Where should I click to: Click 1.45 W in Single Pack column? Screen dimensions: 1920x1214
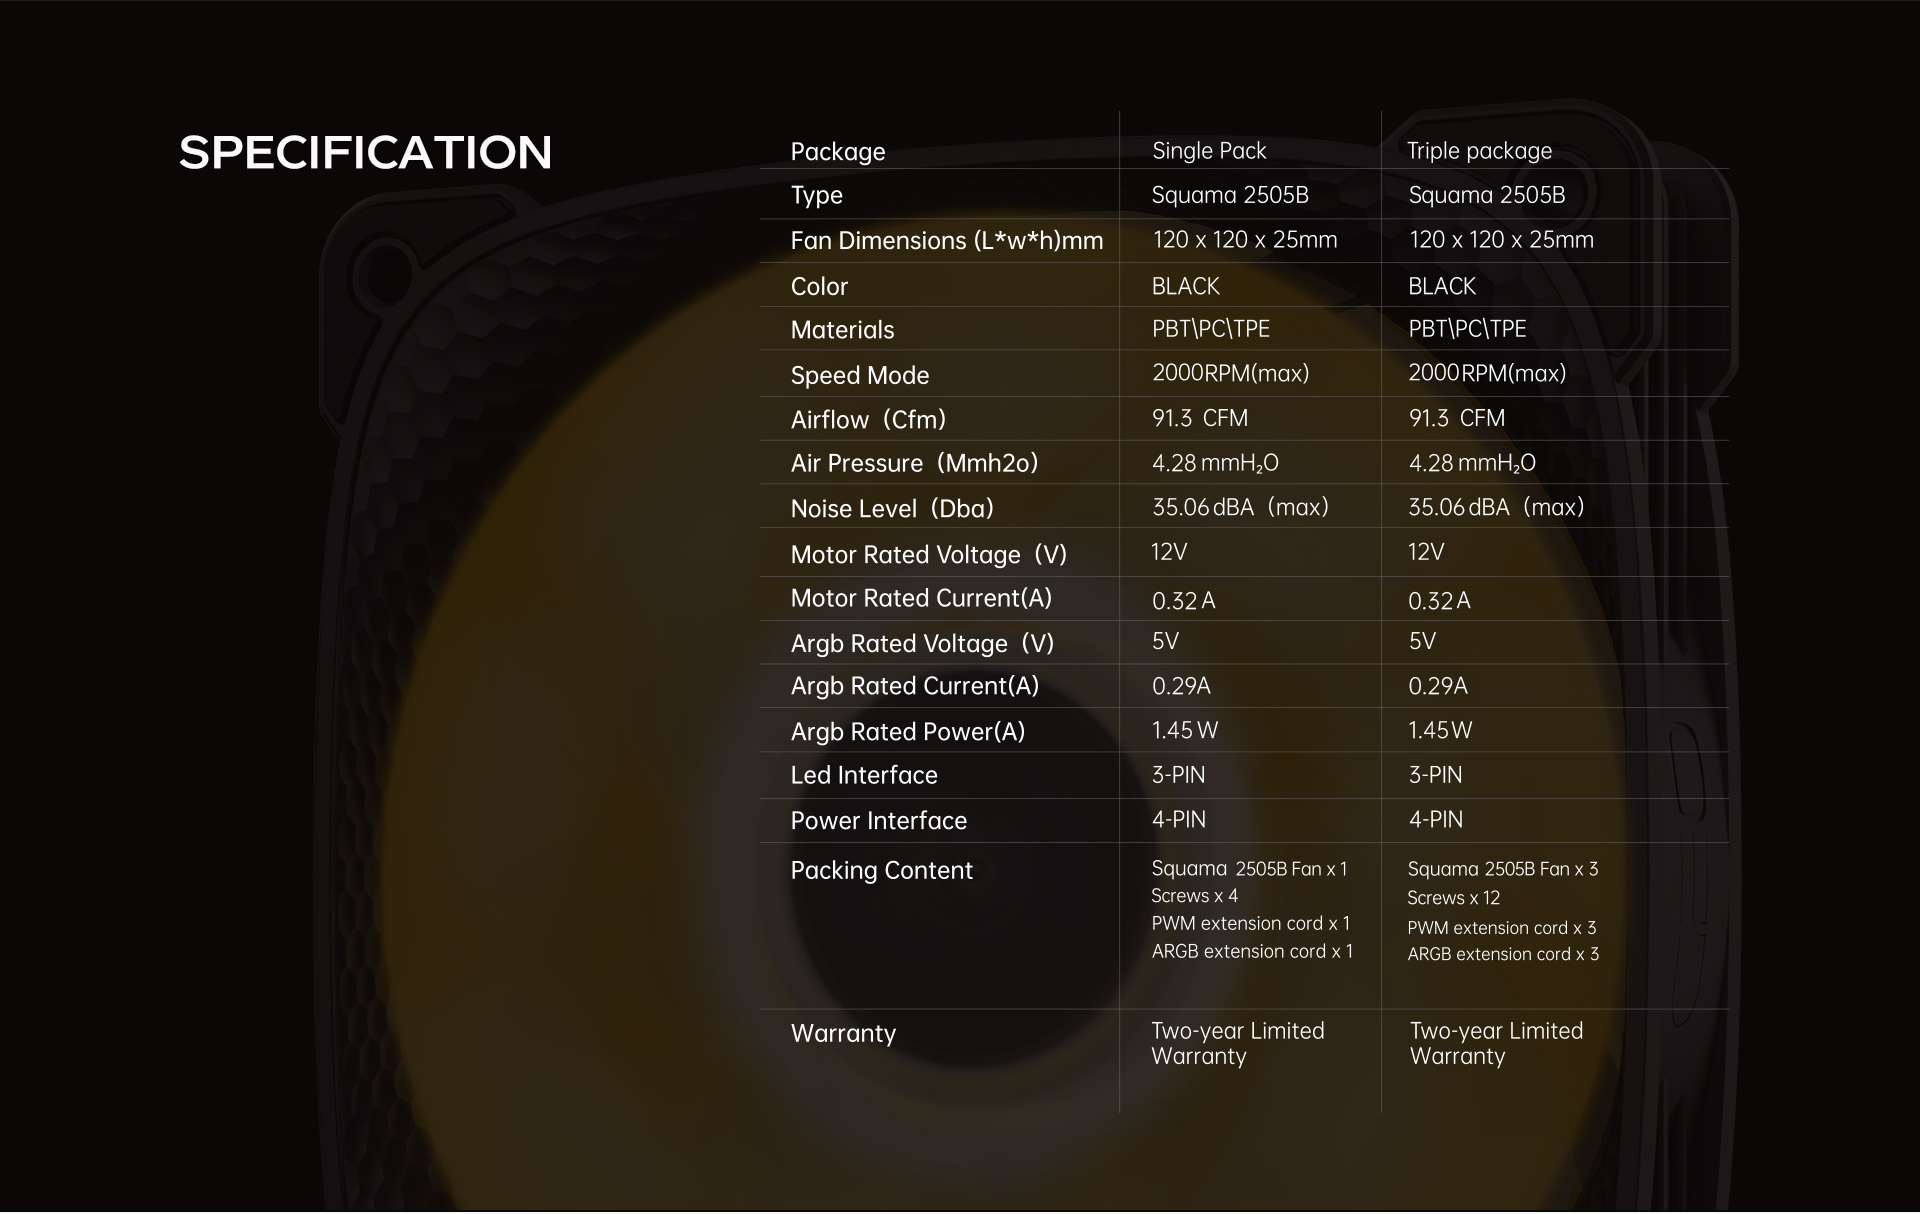[1185, 730]
